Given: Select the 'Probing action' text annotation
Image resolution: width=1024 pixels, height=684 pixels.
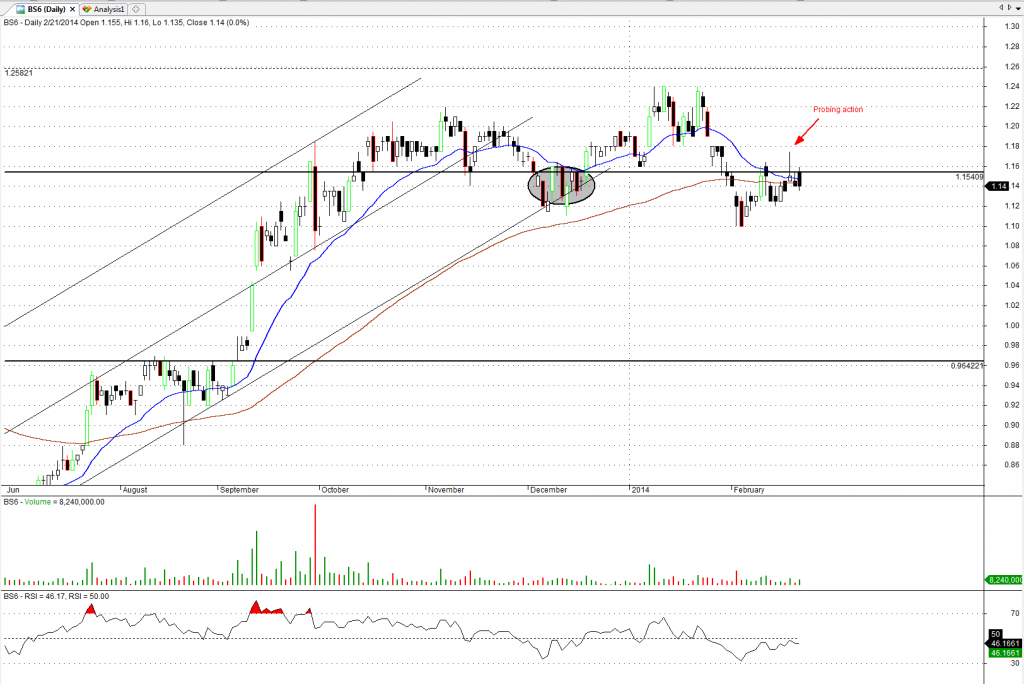Looking at the screenshot, I should (x=836, y=109).
